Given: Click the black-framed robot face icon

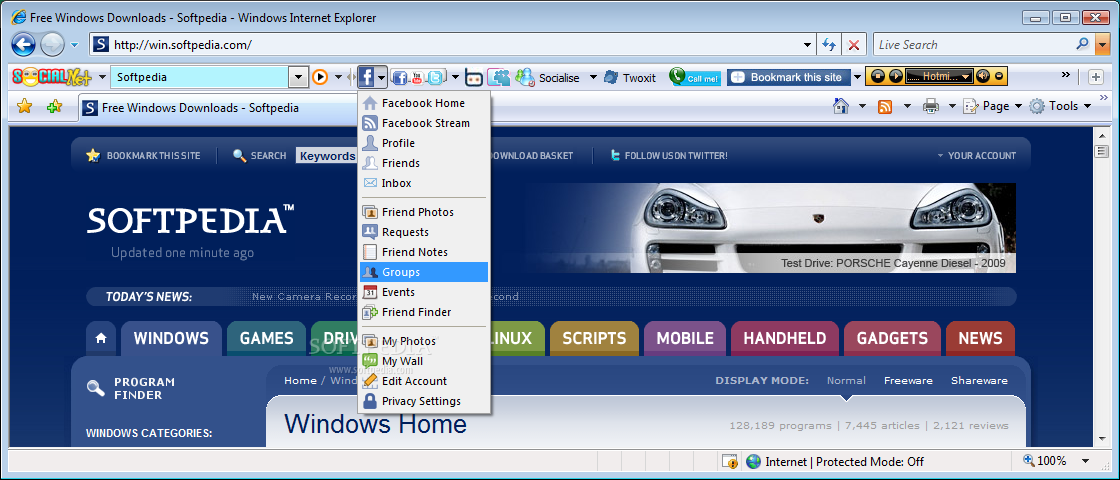Looking at the screenshot, I should pyautogui.click(x=474, y=77).
